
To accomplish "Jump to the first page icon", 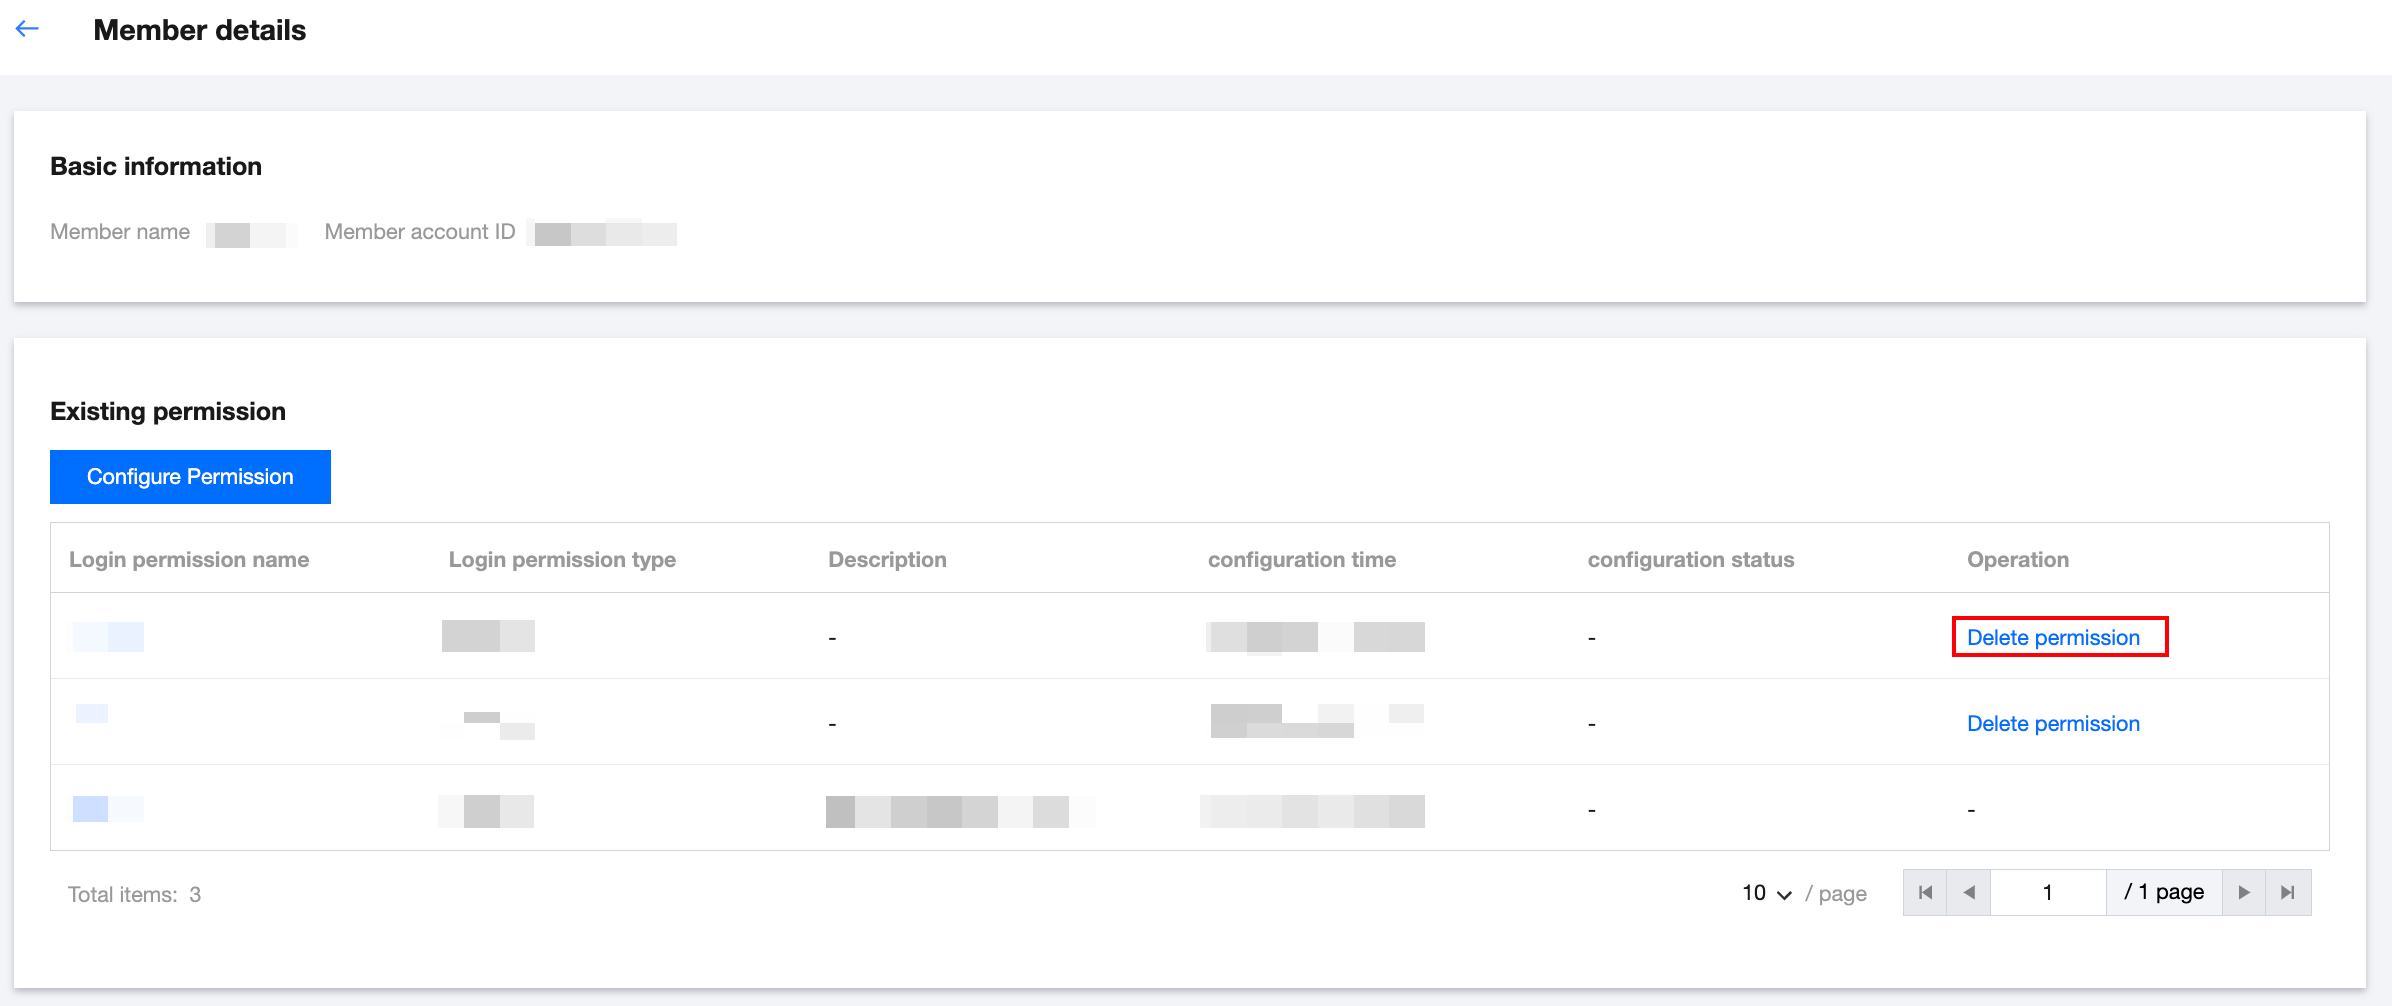I will [x=1925, y=892].
